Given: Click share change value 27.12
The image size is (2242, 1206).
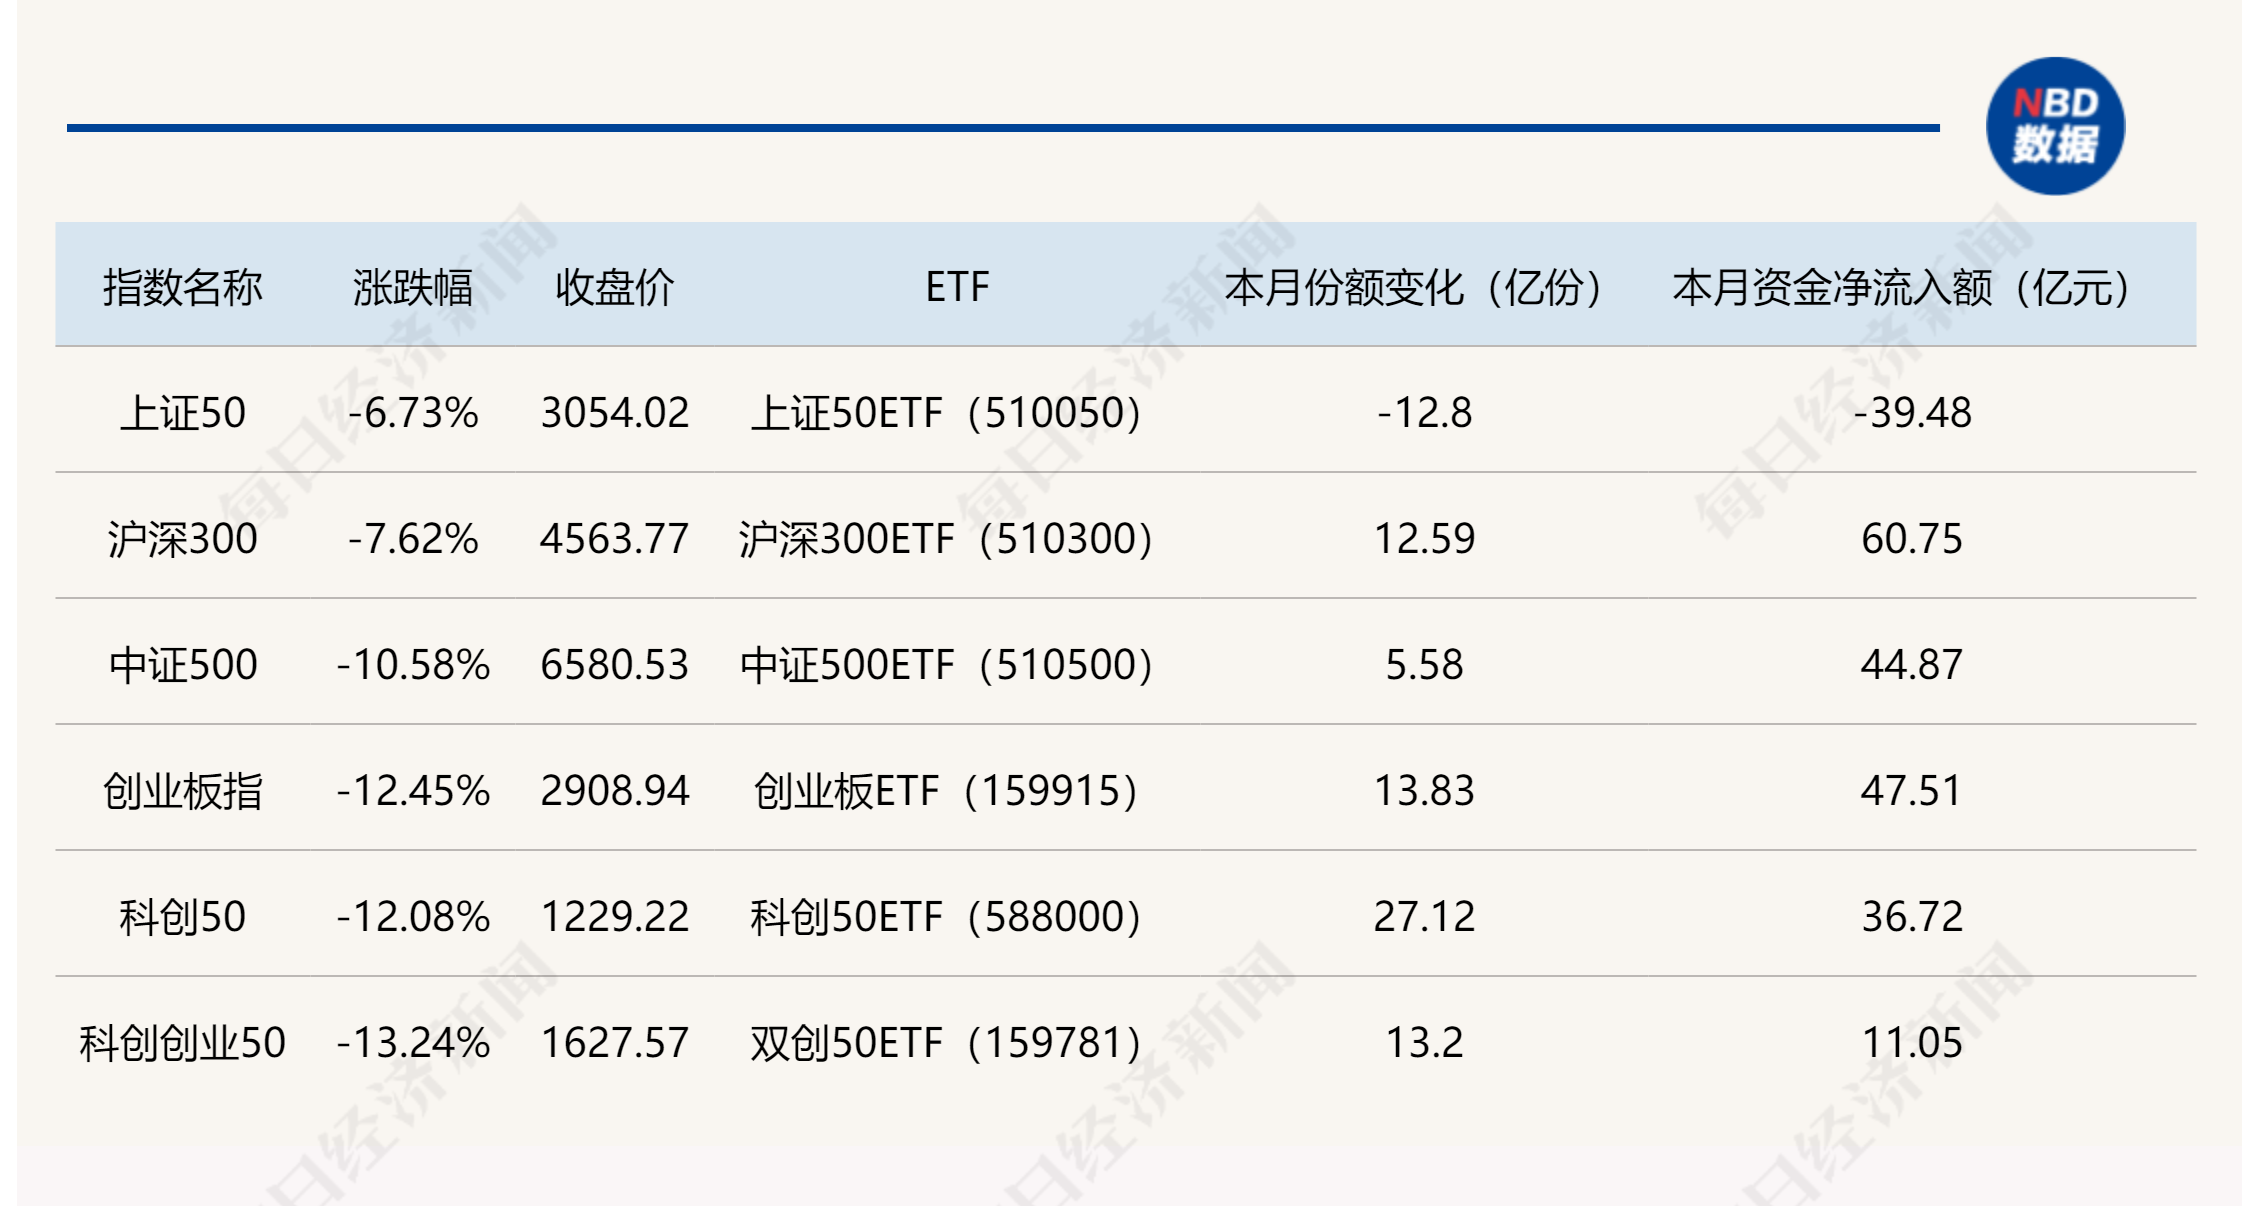Looking at the screenshot, I should tap(1424, 917).
